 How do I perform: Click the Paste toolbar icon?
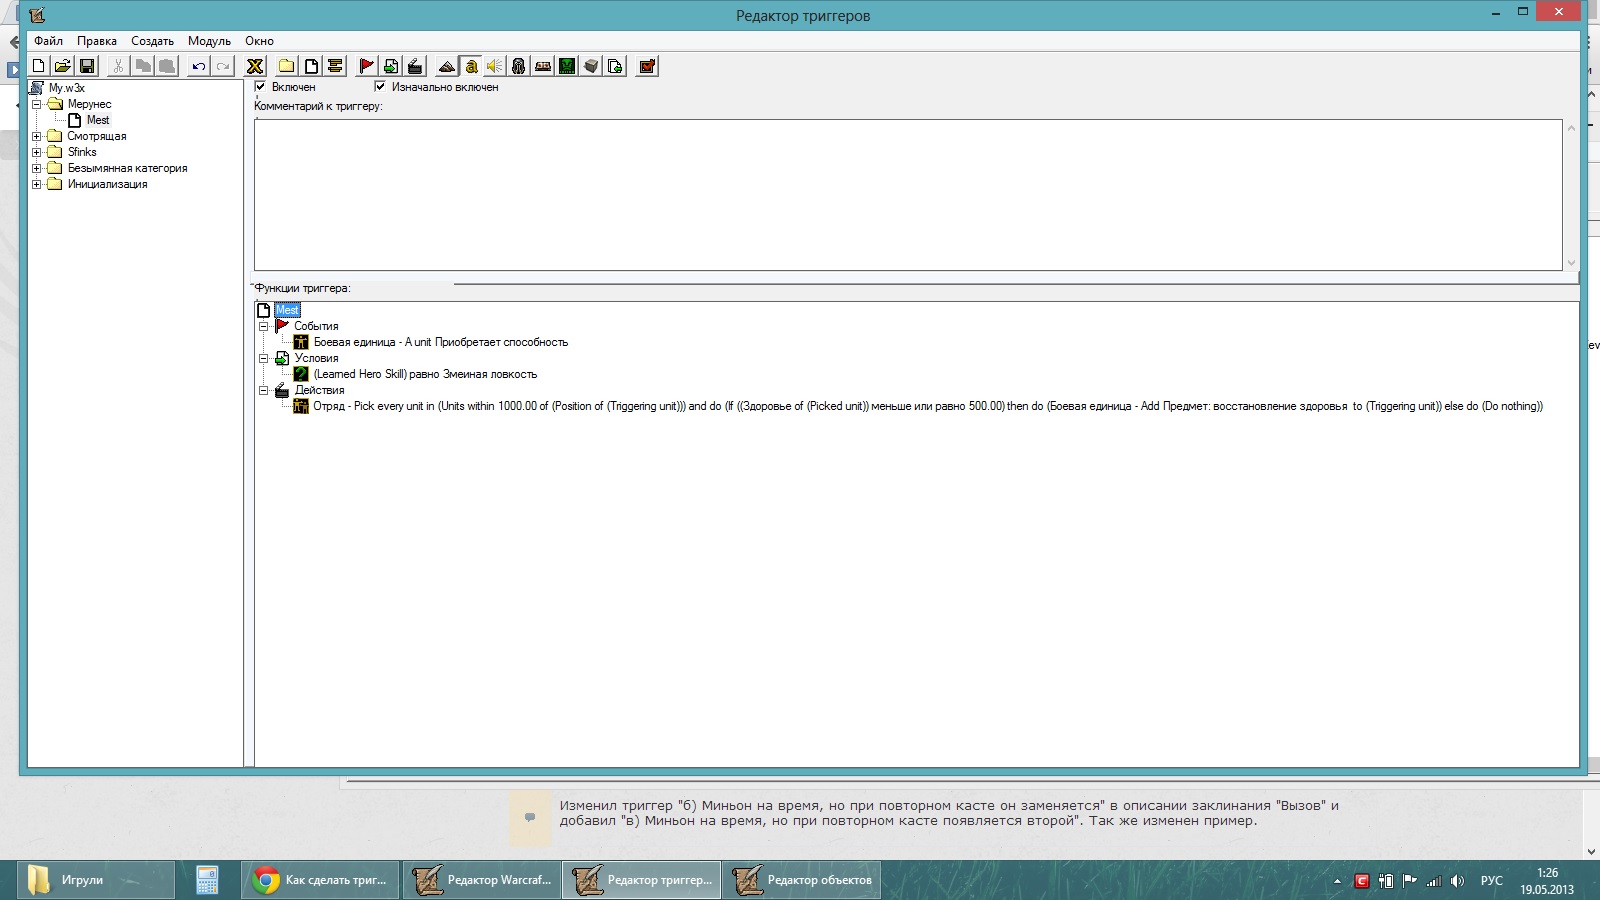coord(167,66)
